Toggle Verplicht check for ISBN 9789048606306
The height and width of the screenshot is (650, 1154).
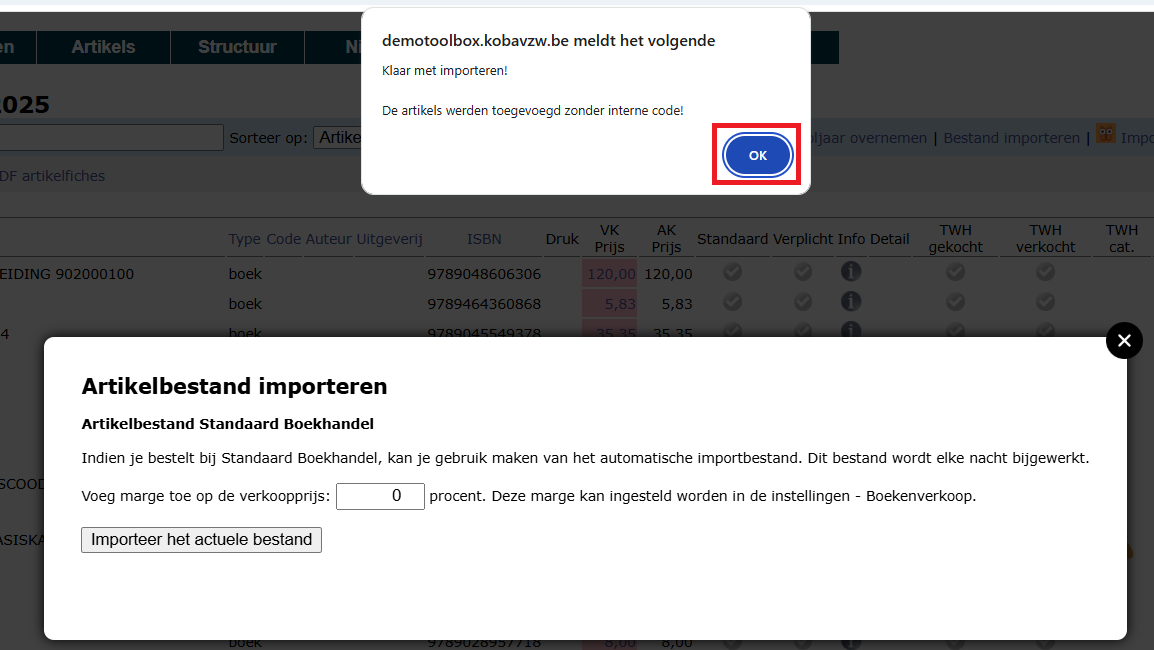point(803,272)
